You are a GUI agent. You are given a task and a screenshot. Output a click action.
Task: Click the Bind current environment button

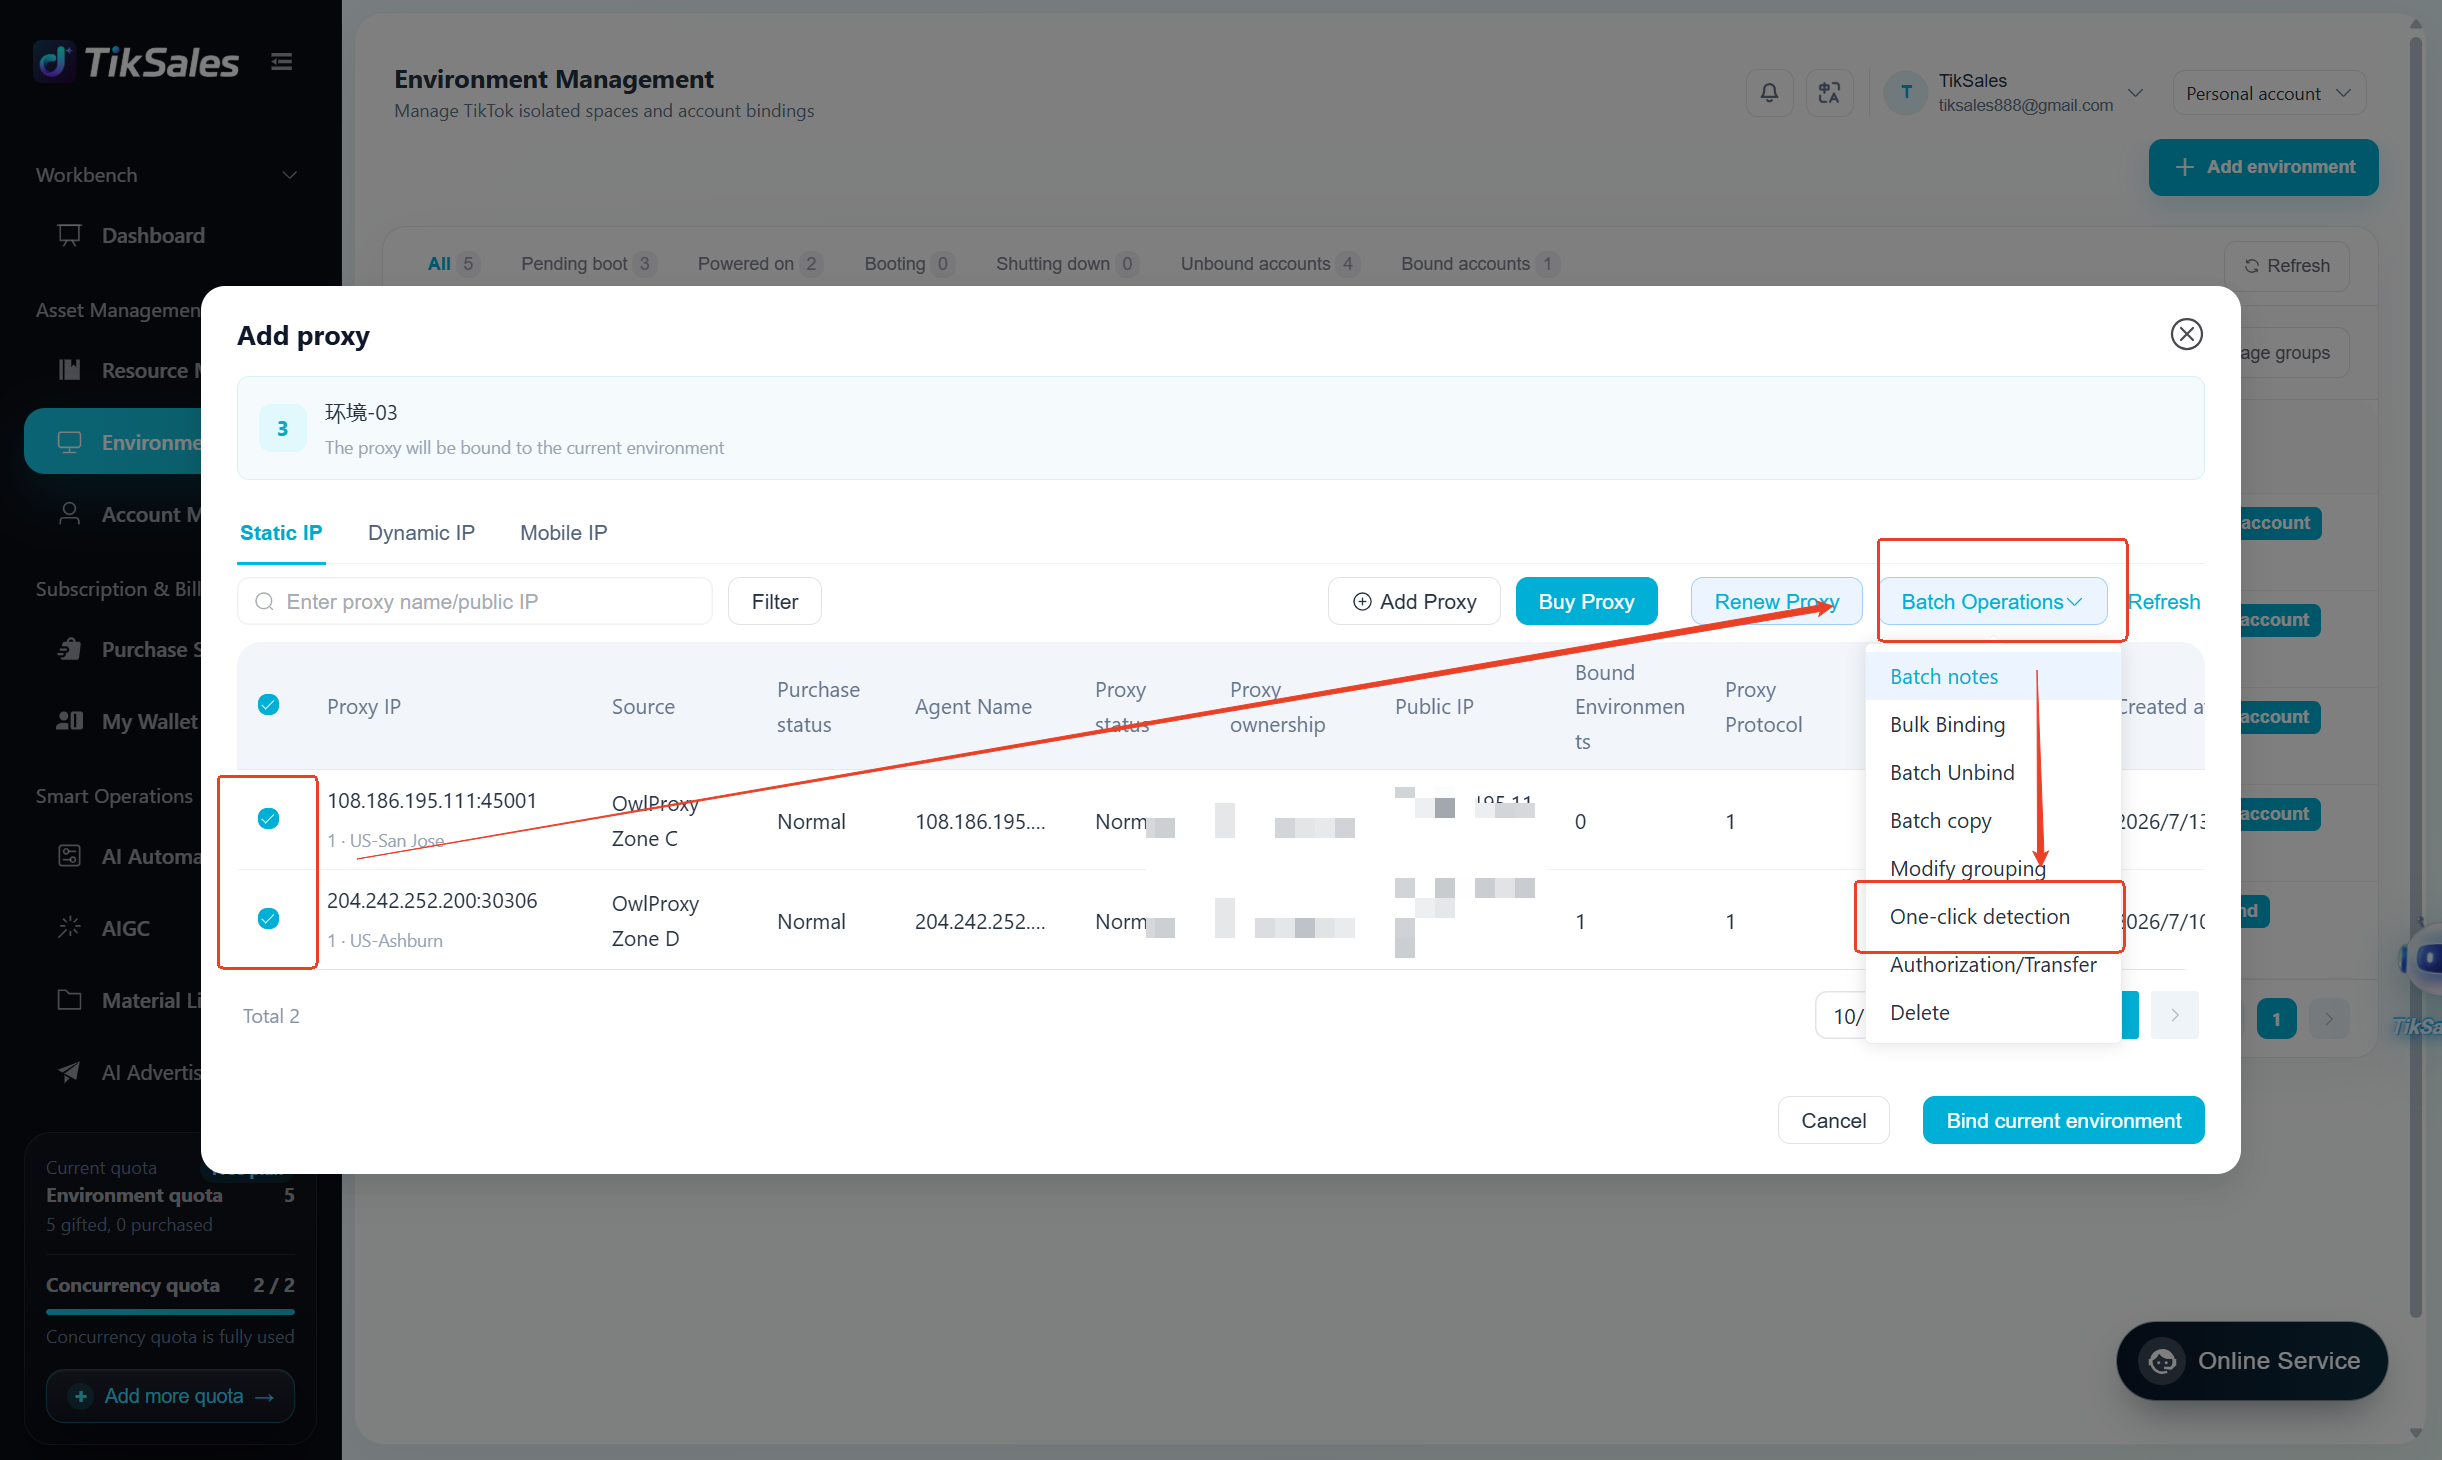(2063, 1120)
